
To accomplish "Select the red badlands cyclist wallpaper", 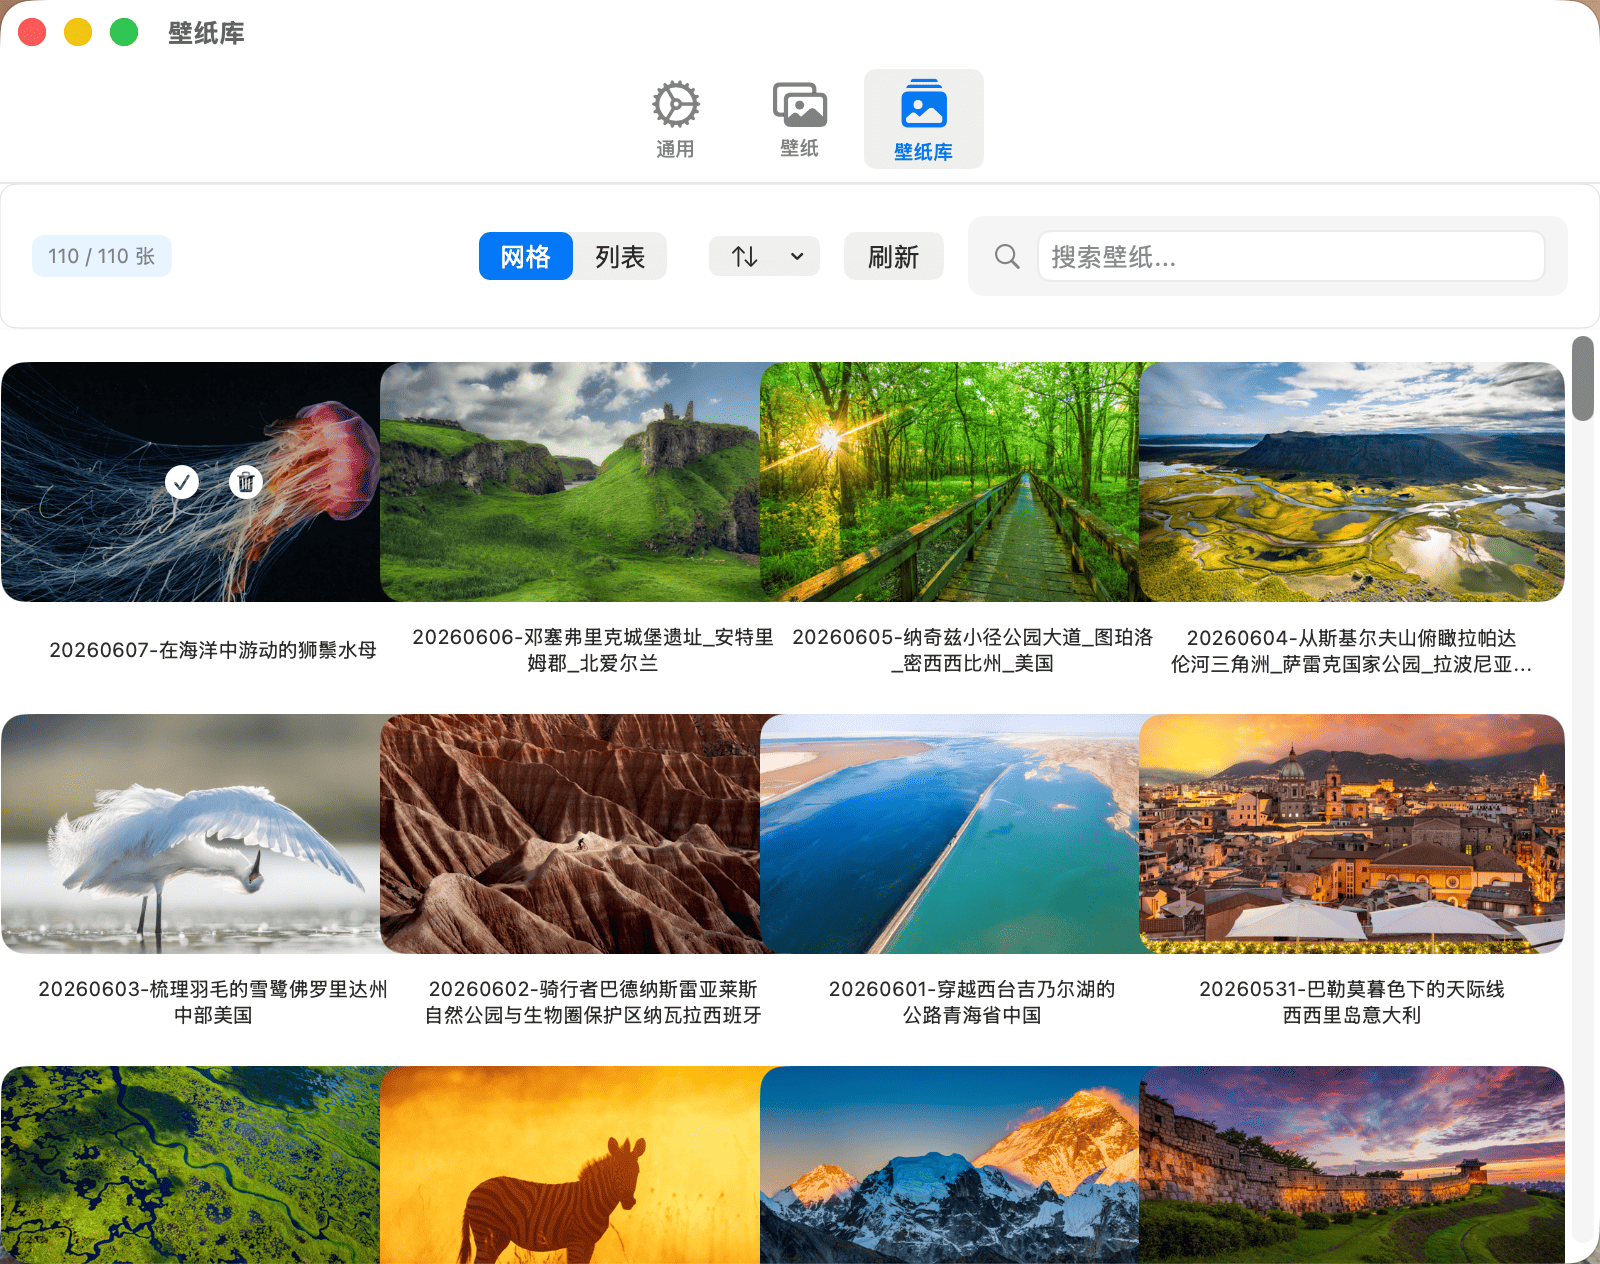I will 570,834.
